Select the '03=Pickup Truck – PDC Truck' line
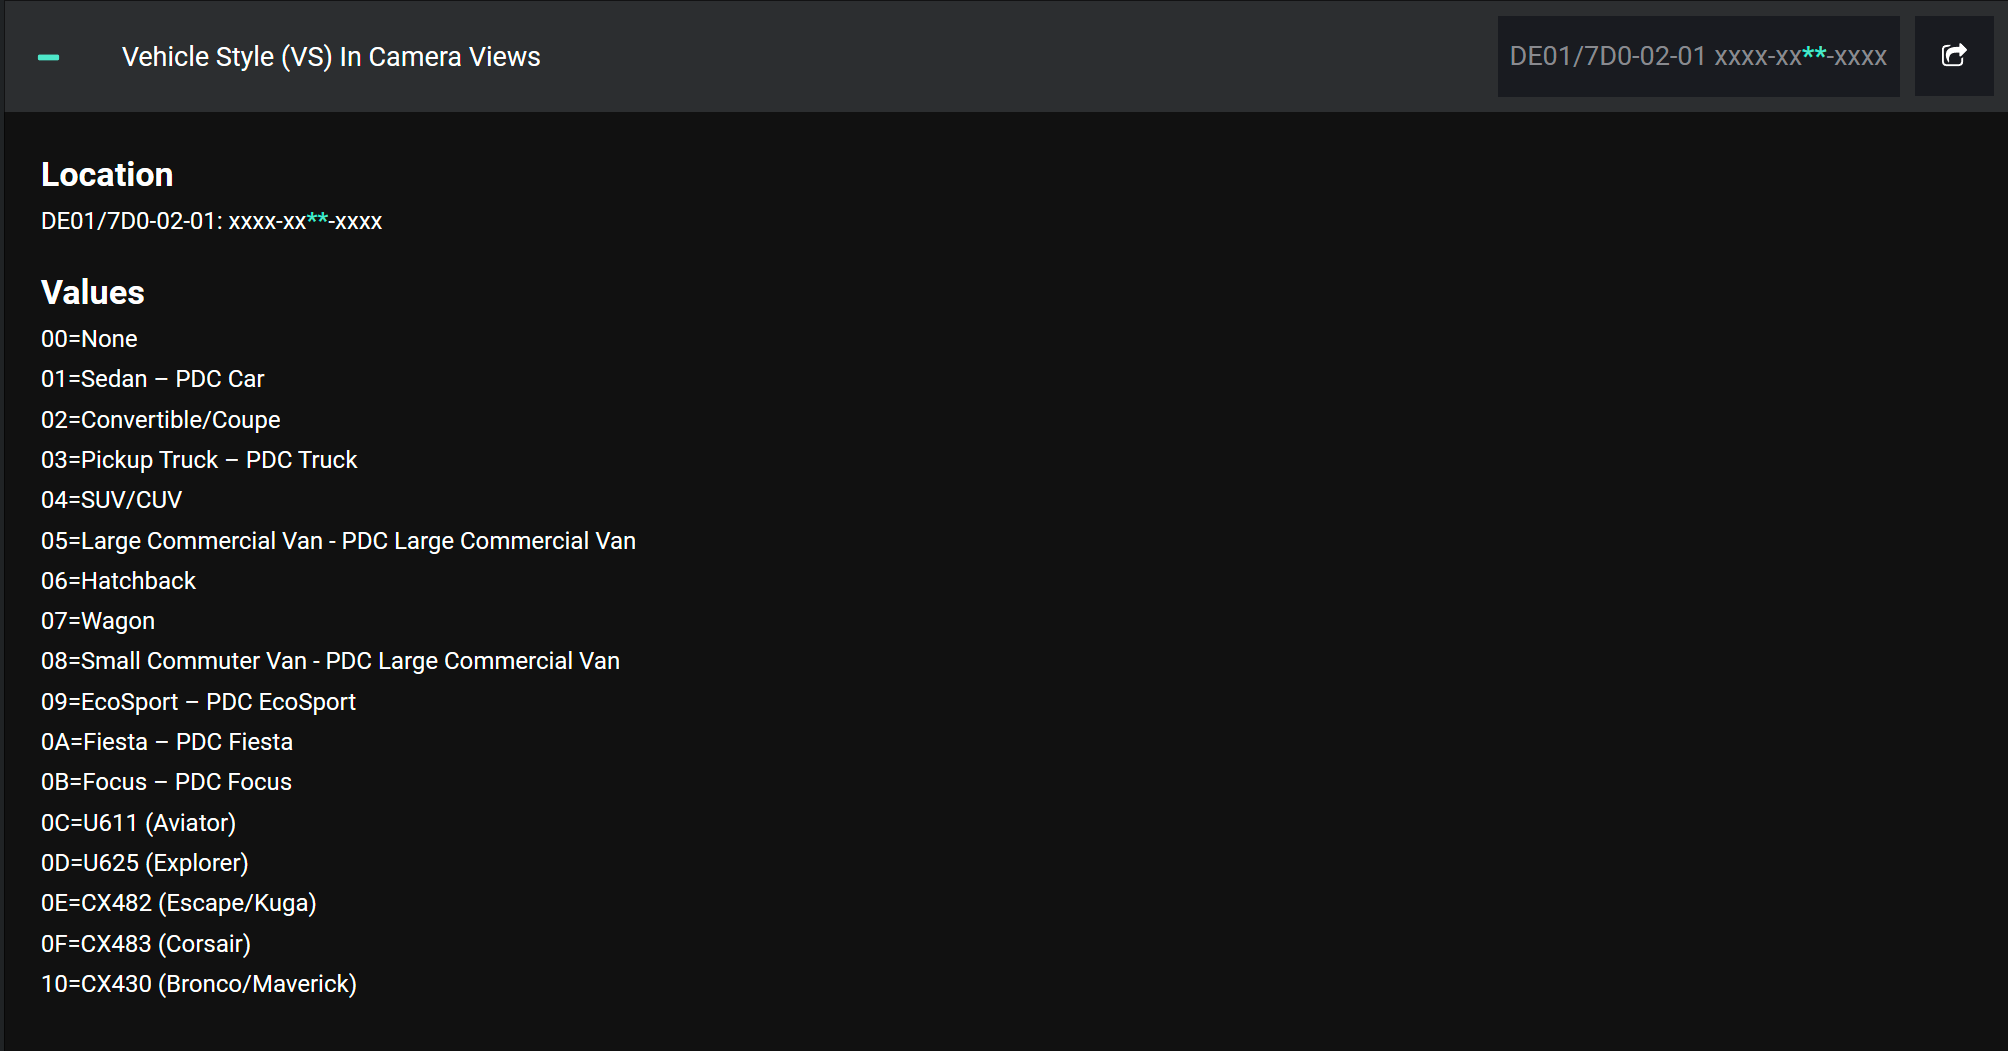 coord(199,460)
